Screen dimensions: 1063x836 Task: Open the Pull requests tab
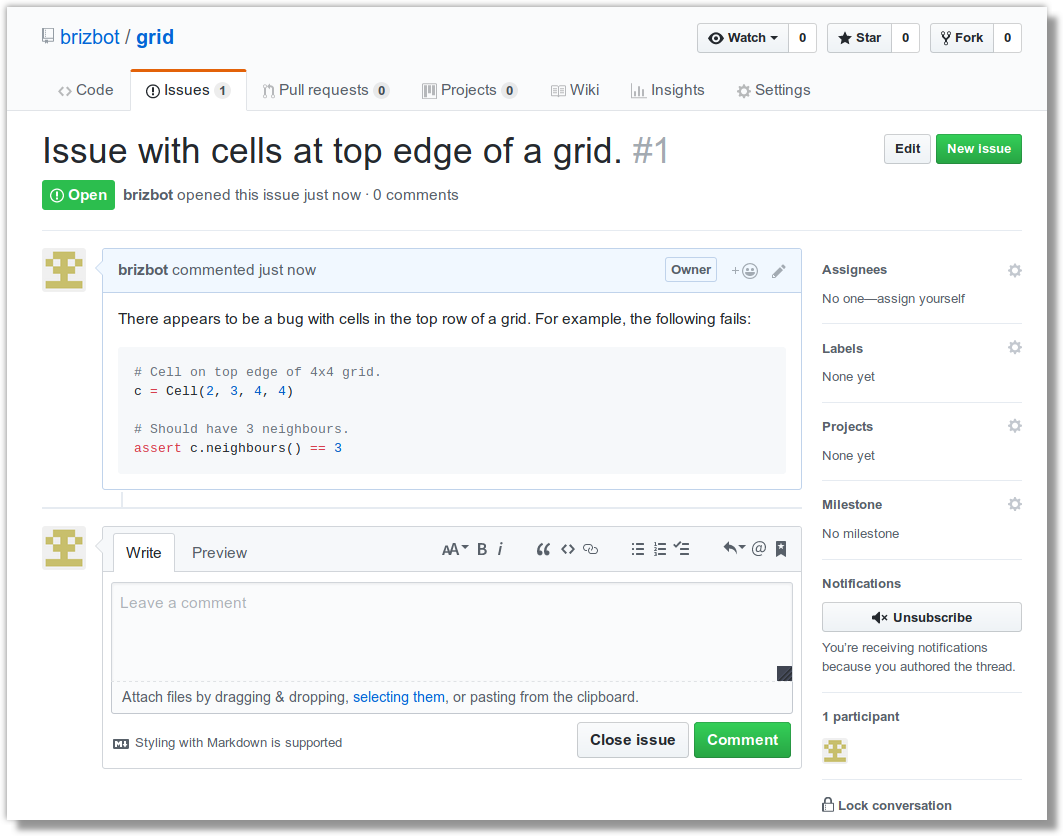tap(324, 90)
